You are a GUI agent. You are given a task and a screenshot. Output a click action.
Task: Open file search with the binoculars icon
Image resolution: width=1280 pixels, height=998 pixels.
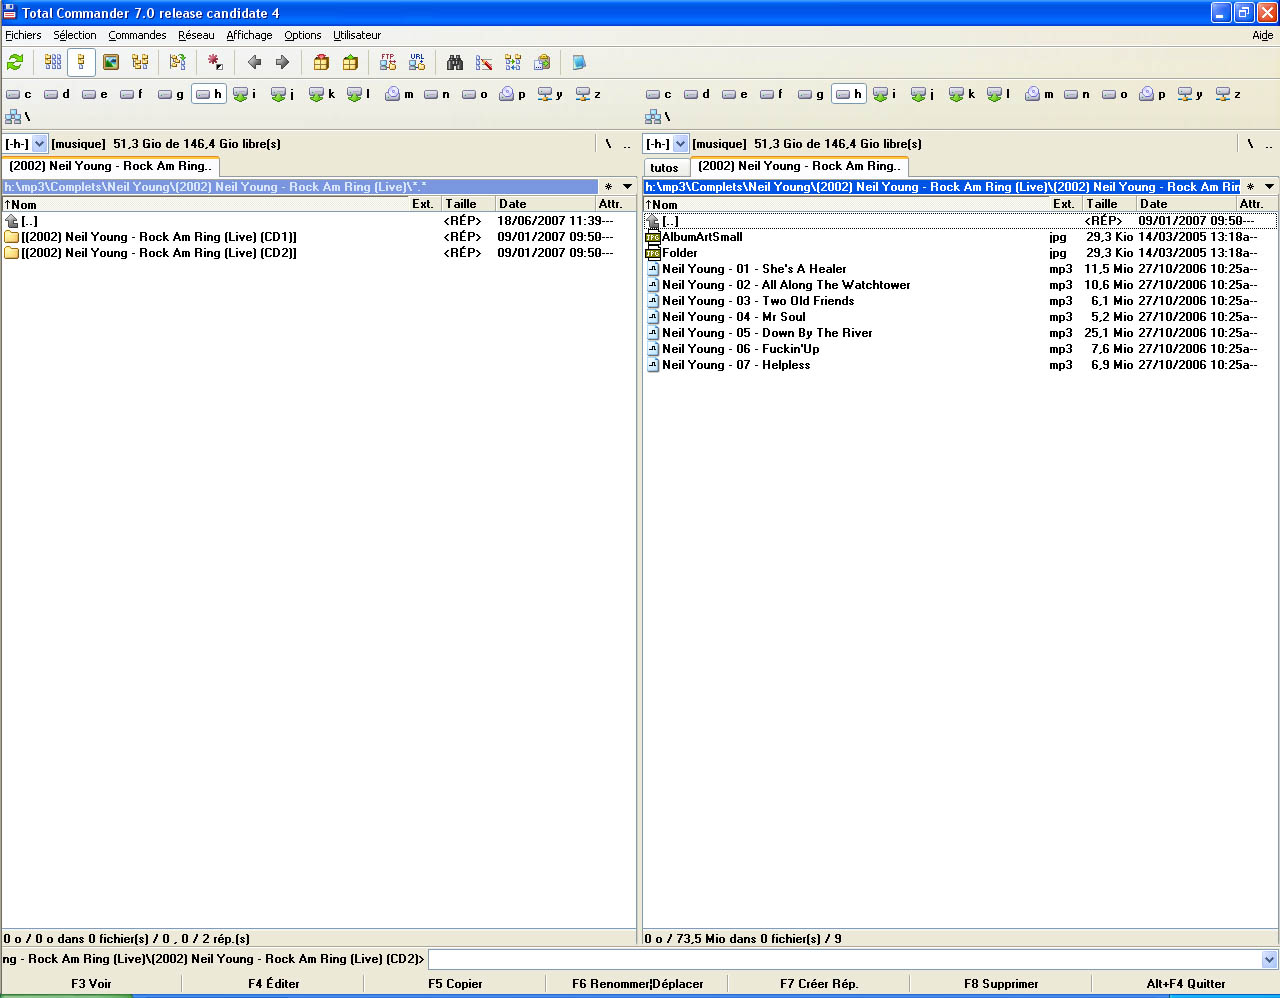[x=455, y=63]
